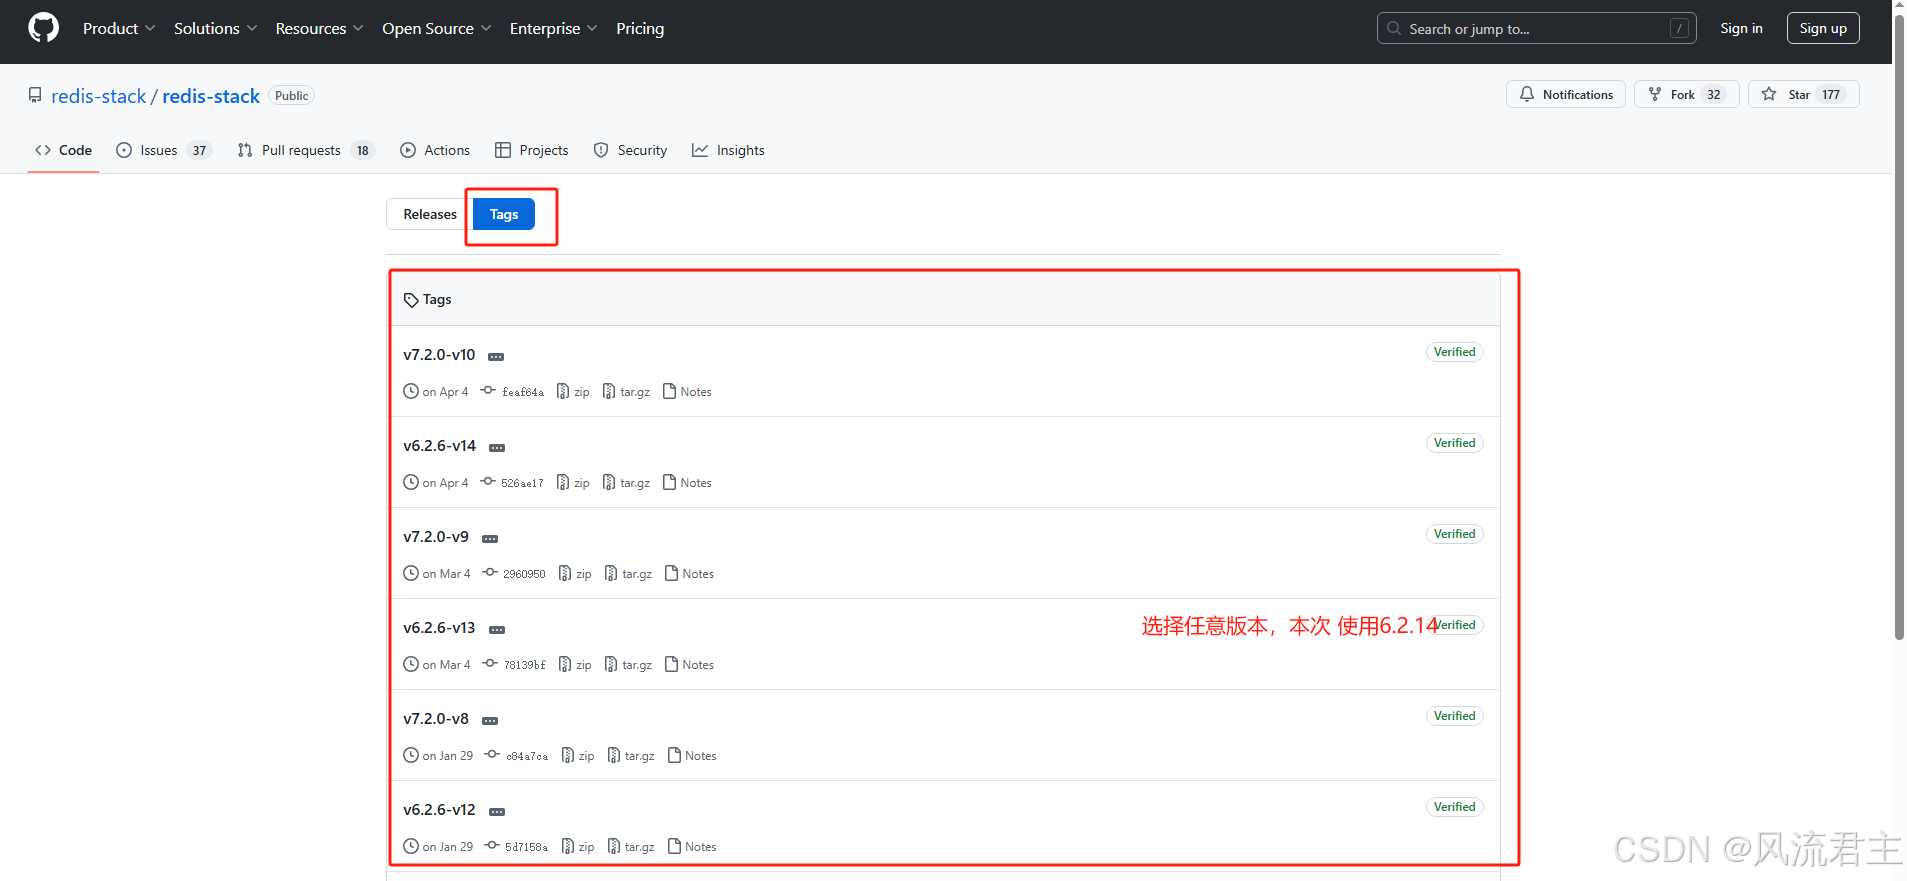
Task: Fork the repository
Action: click(x=1687, y=94)
